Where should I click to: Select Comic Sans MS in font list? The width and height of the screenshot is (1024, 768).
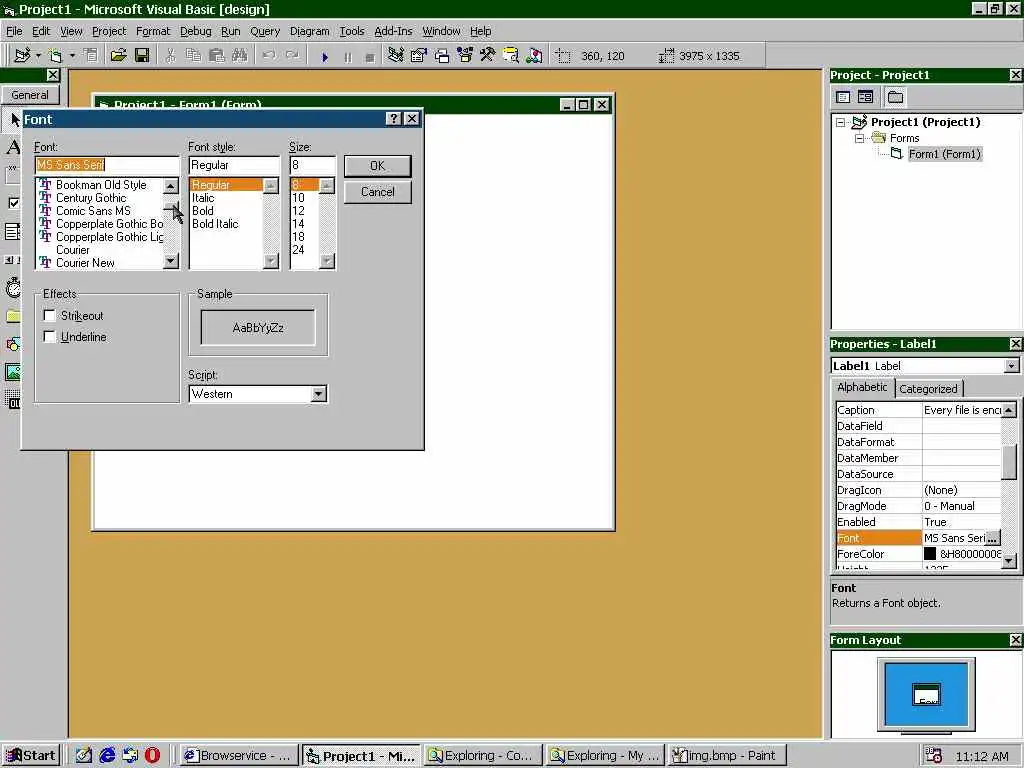pos(93,211)
